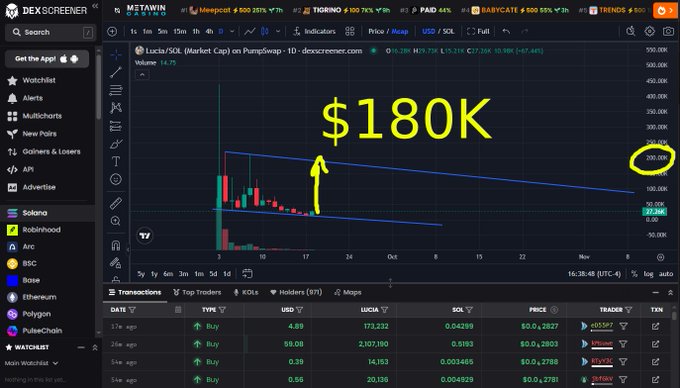Screen dimensions: 680x388
Task: Open chart settings gear icon
Action: tap(650, 31)
